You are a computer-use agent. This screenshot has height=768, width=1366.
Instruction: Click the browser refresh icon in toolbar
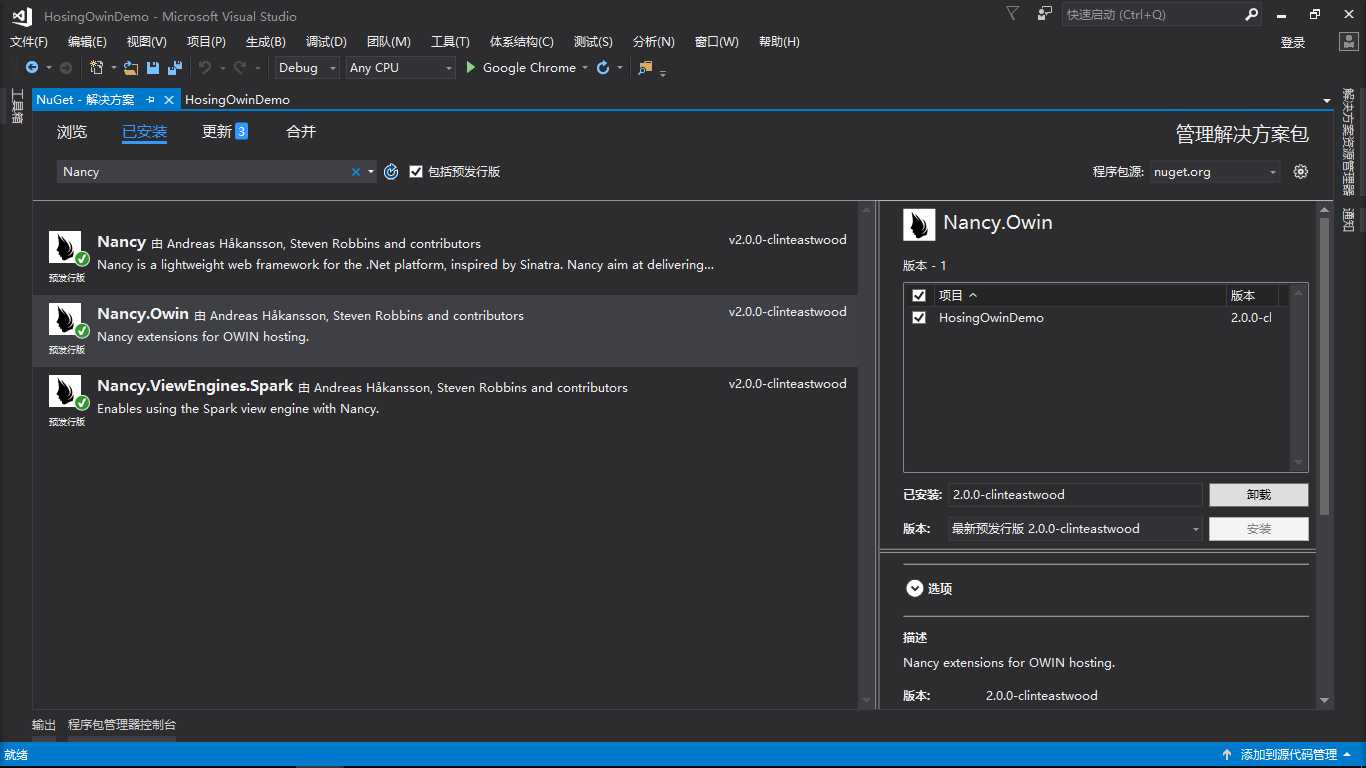(603, 67)
